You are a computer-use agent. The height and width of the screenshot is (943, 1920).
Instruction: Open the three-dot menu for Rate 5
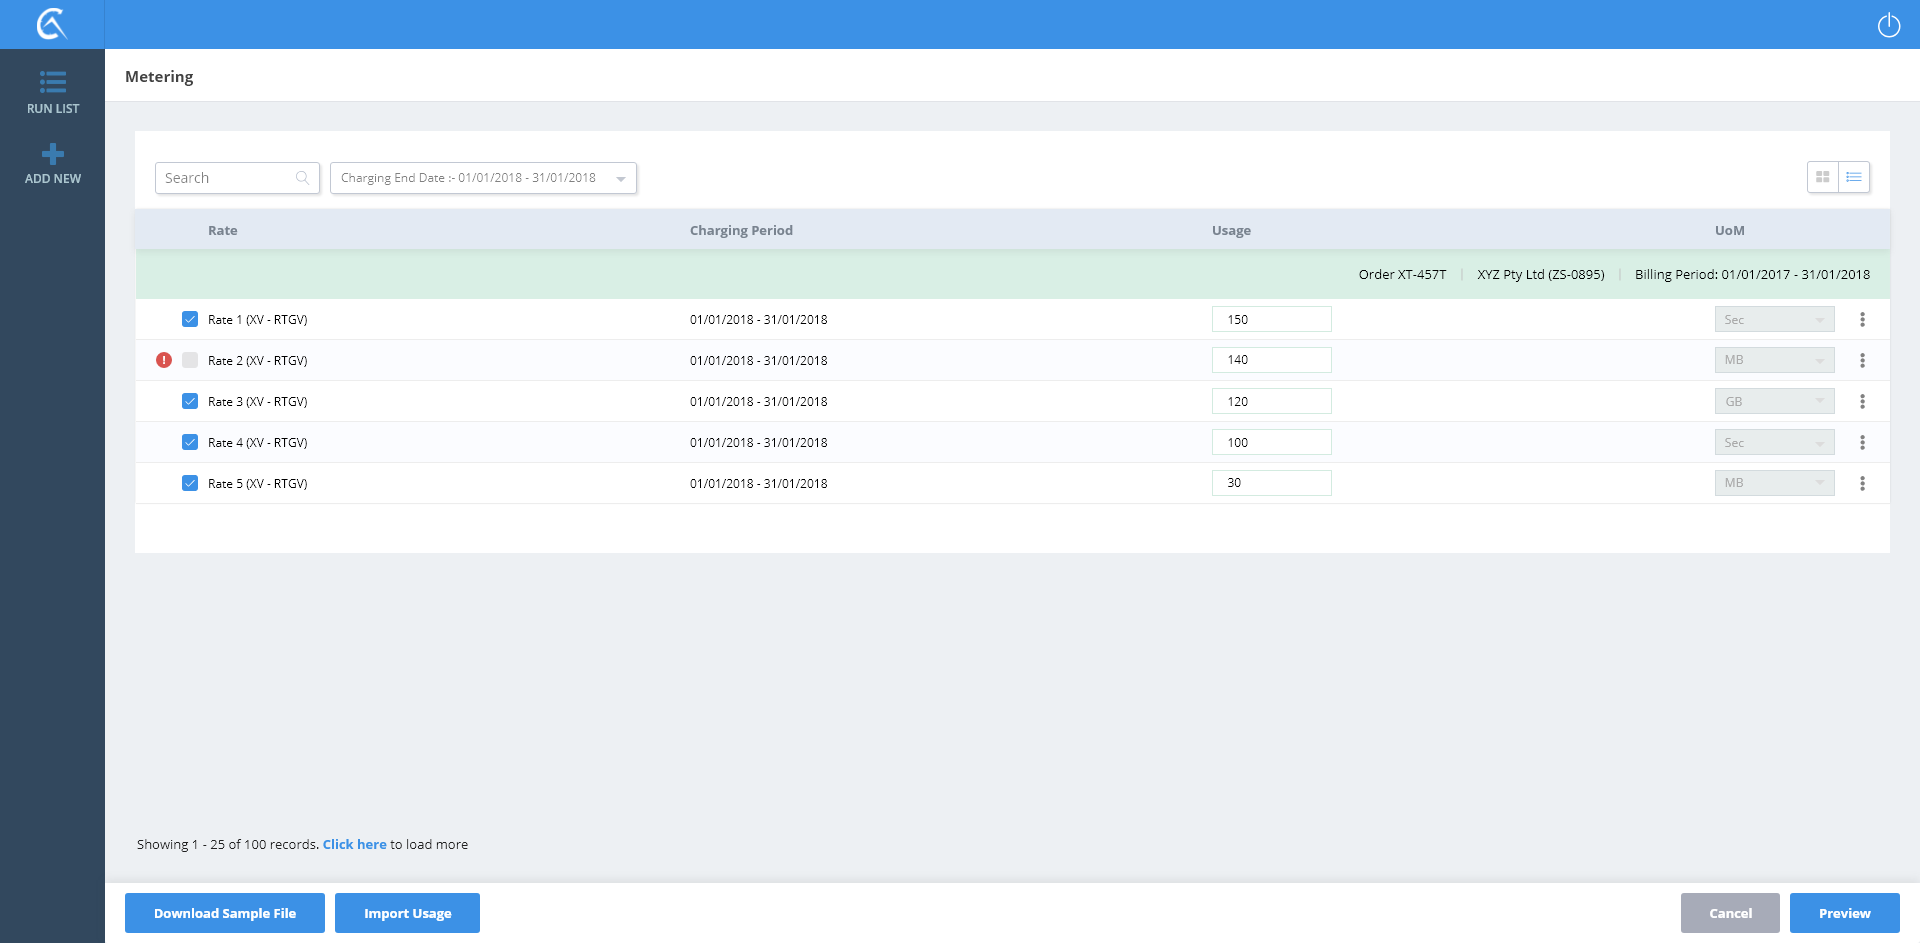coord(1862,484)
